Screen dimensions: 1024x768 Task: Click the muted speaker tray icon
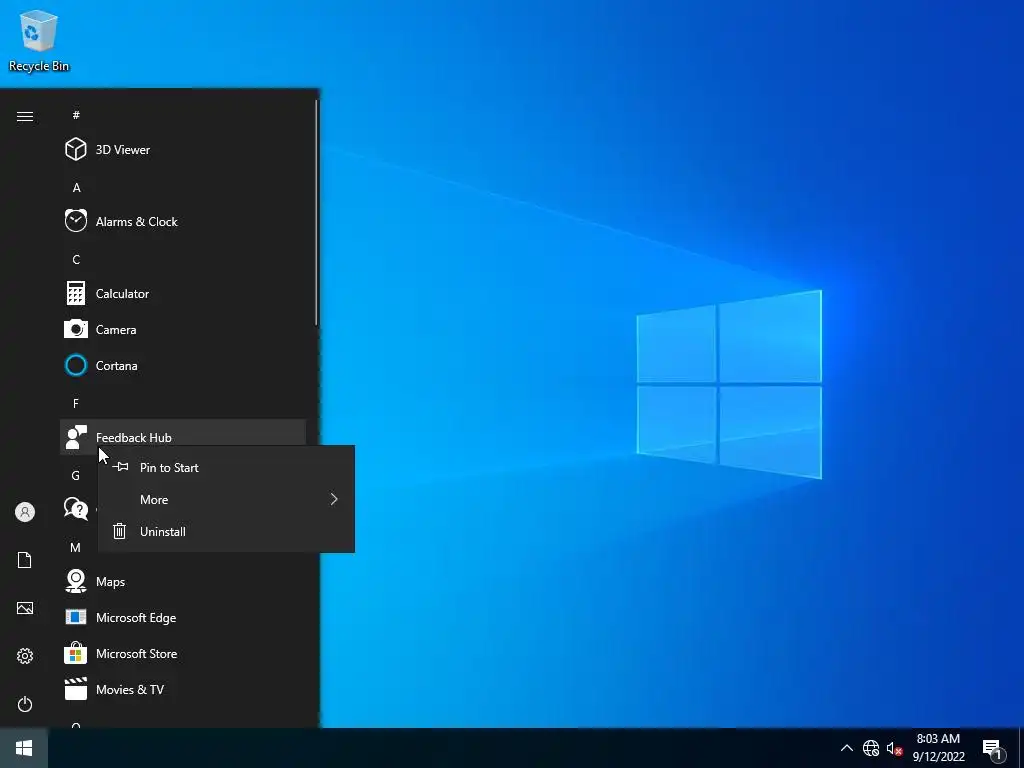894,748
